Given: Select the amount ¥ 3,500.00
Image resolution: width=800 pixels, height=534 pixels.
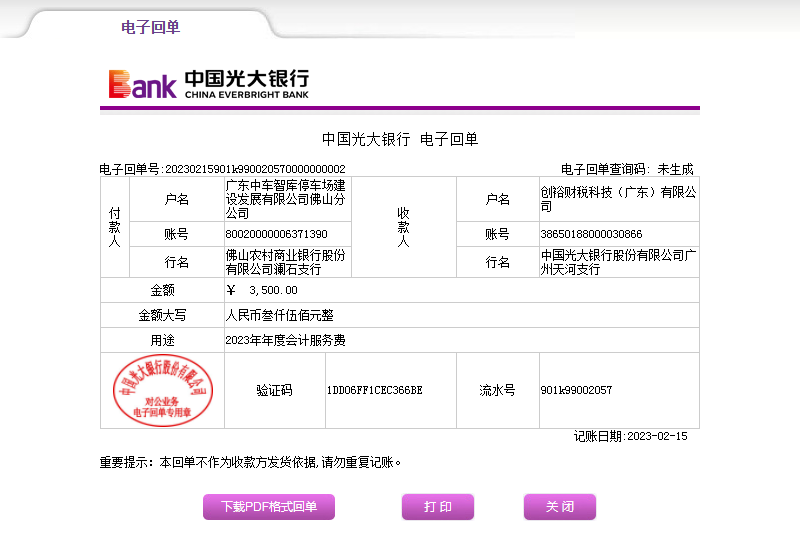Looking at the screenshot, I should (x=262, y=290).
